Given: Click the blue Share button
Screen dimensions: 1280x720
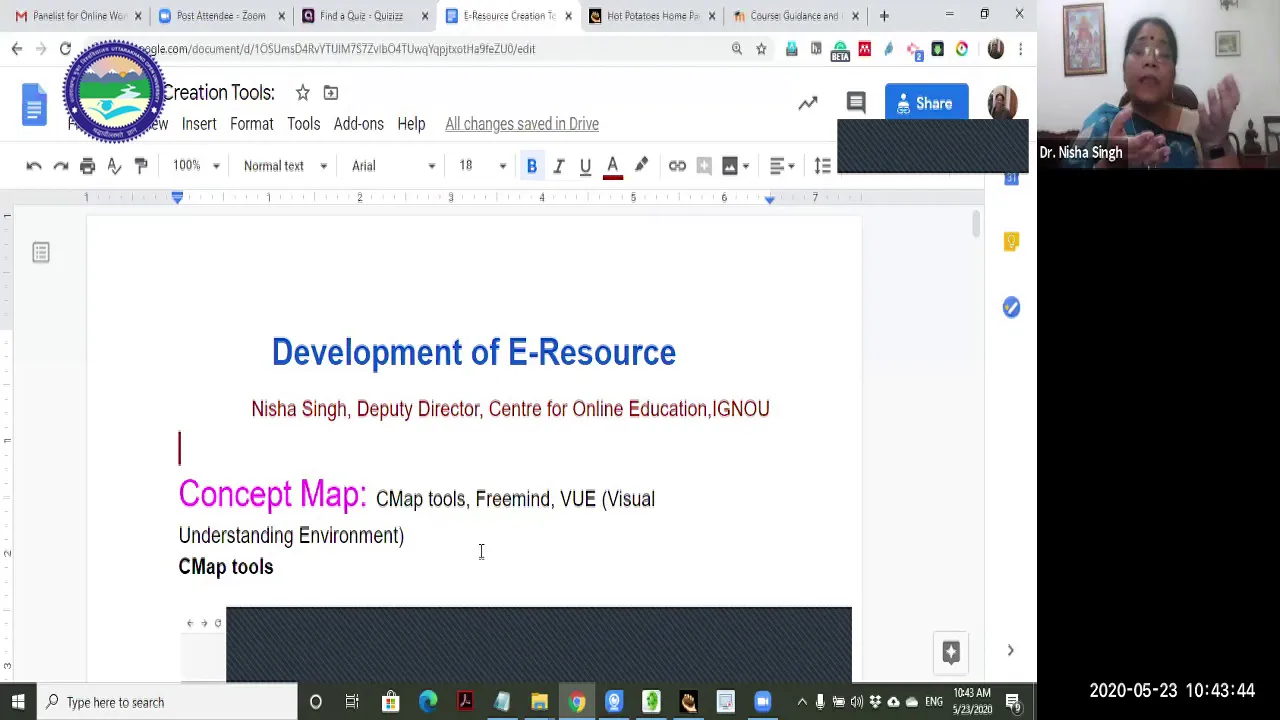Looking at the screenshot, I should 926,104.
